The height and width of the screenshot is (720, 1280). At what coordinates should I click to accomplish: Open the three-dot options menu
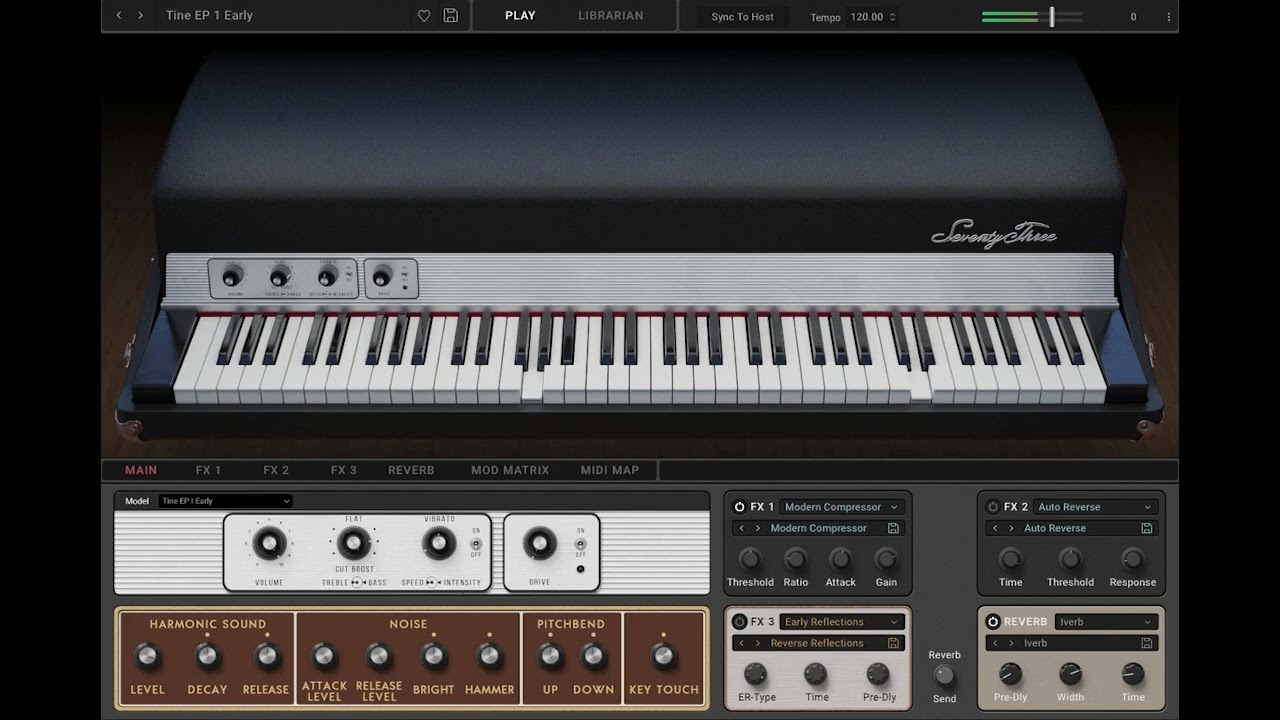pyautogui.click(x=1168, y=17)
